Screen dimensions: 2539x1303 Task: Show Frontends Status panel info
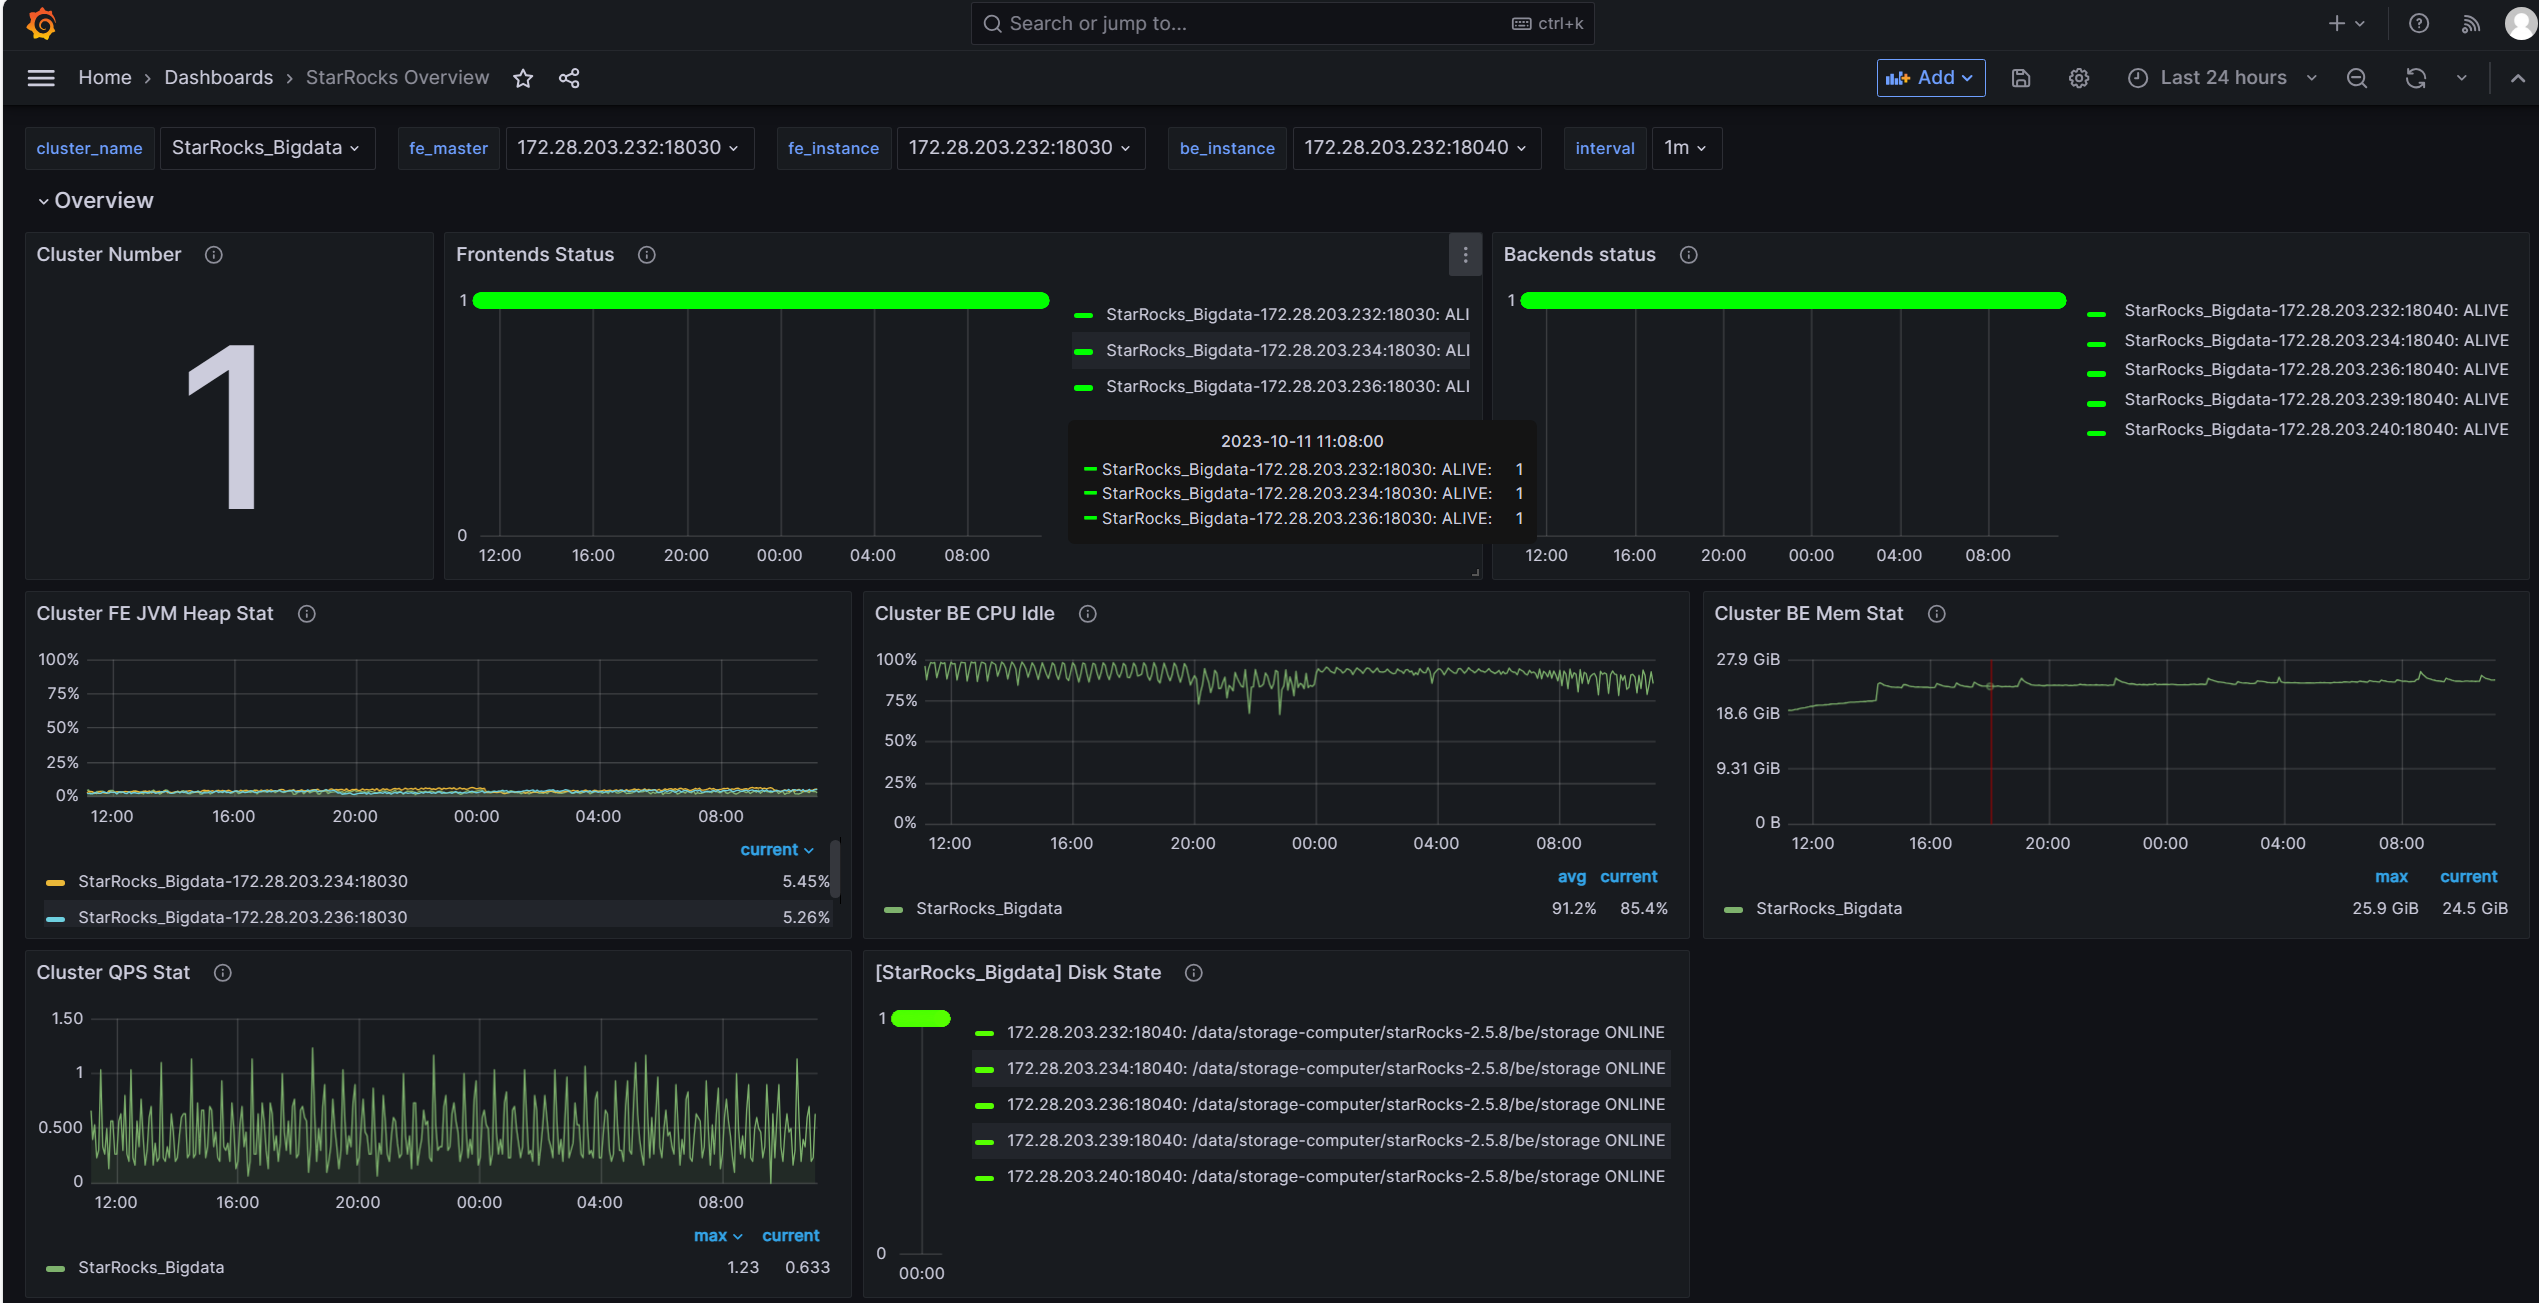[647, 255]
